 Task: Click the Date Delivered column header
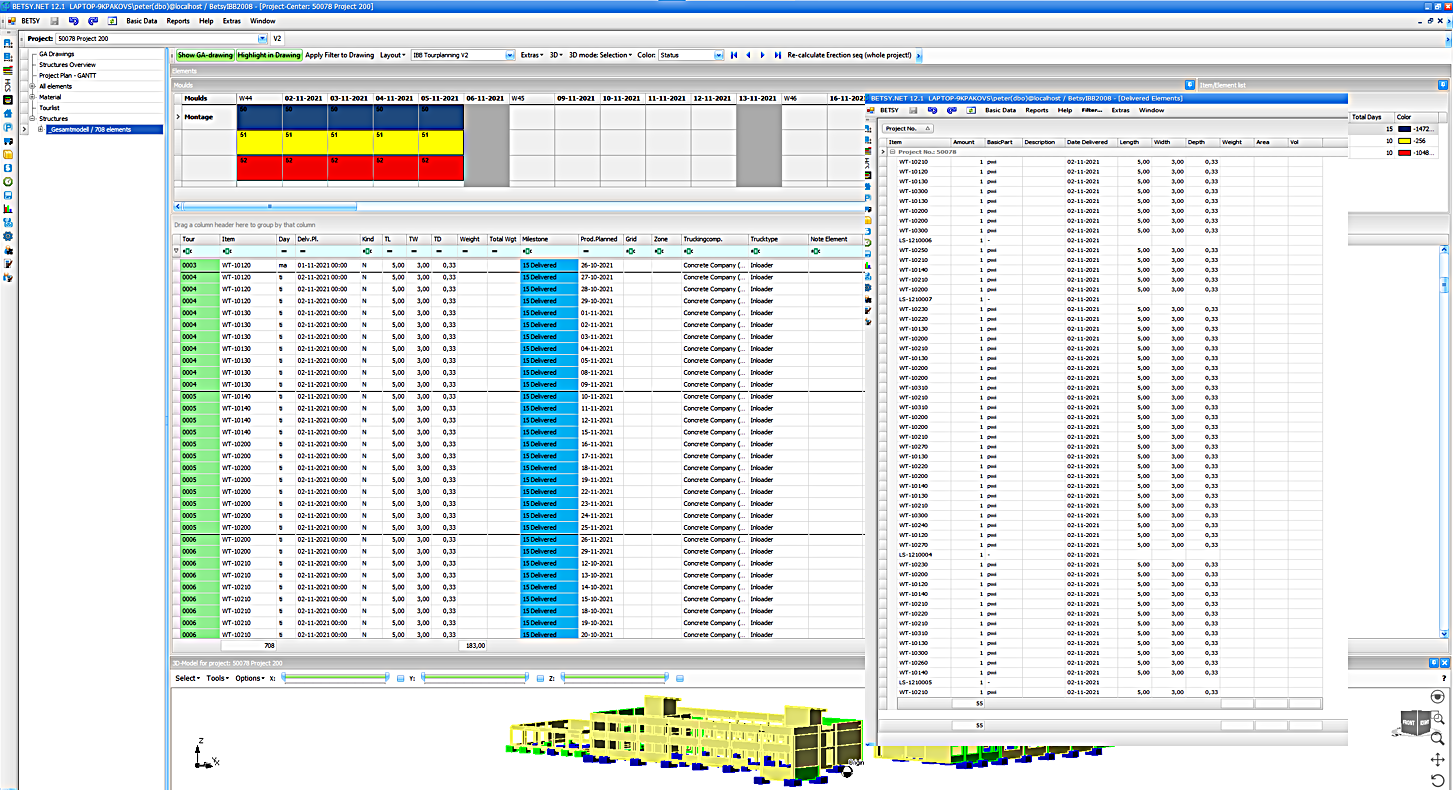point(1091,142)
